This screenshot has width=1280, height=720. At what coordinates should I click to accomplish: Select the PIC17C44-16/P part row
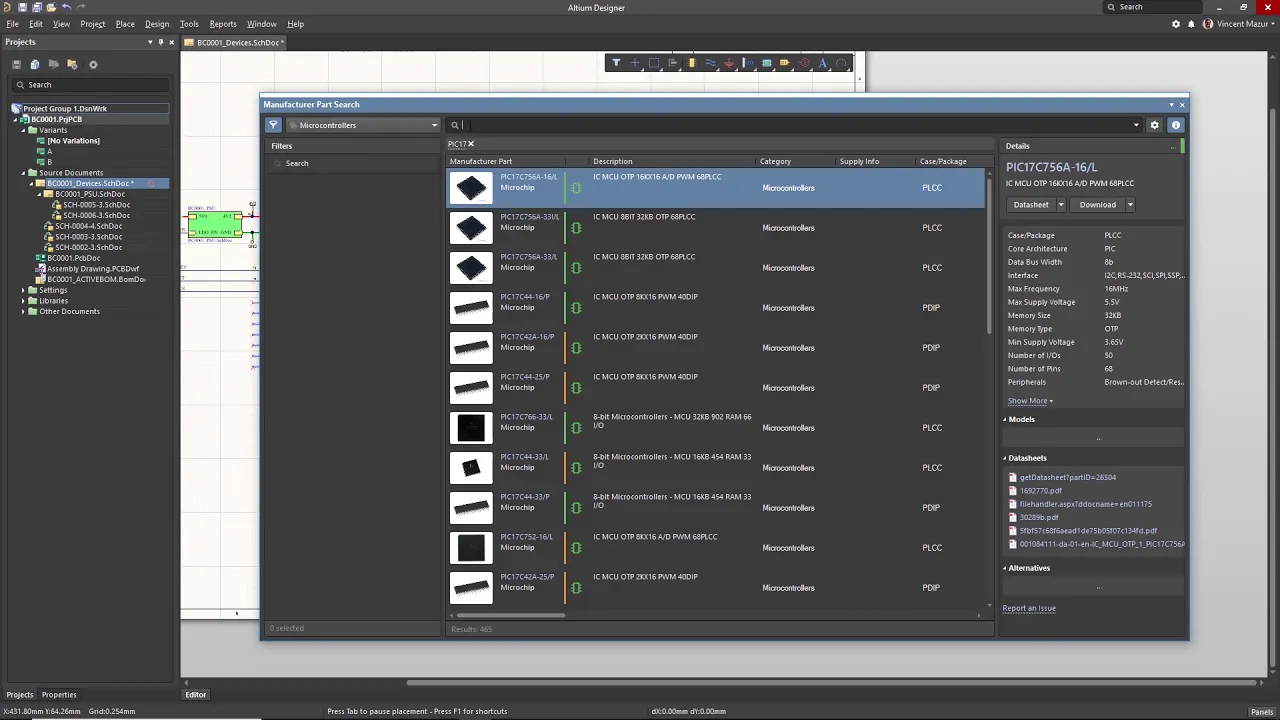[x=716, y=308]
